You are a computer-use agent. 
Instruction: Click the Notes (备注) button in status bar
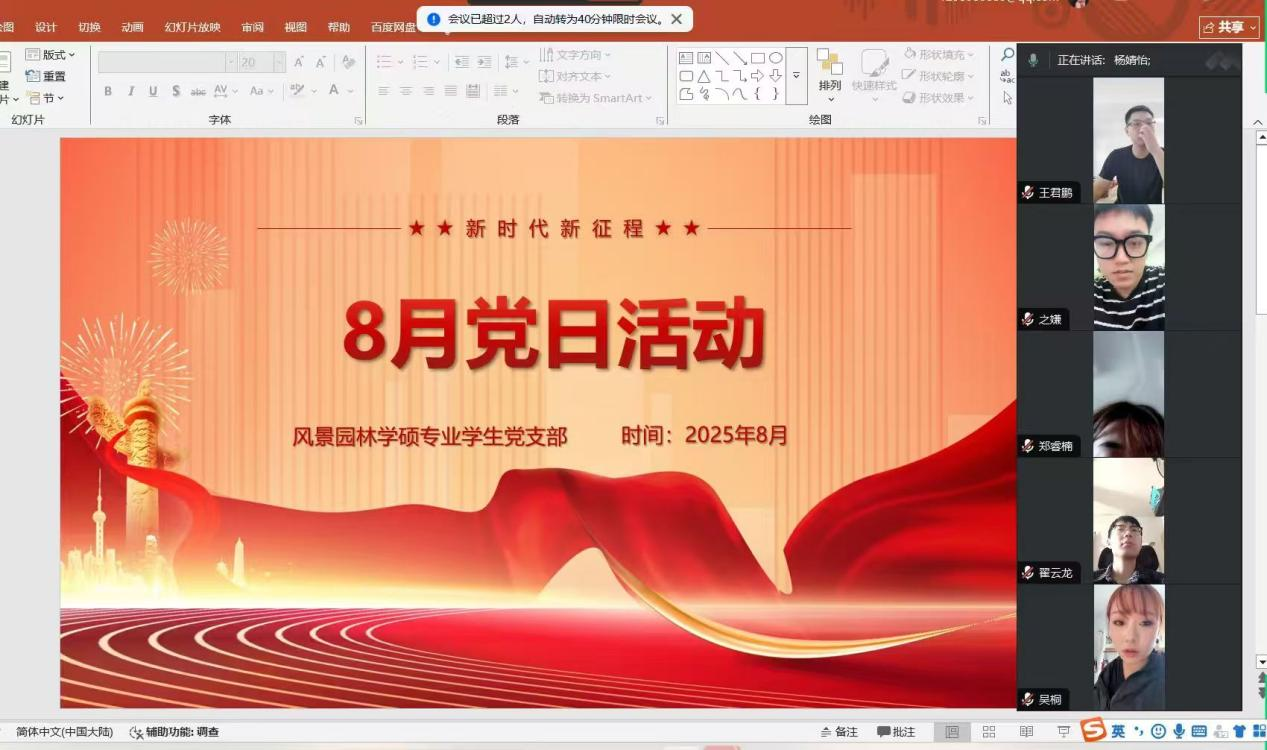839,732
